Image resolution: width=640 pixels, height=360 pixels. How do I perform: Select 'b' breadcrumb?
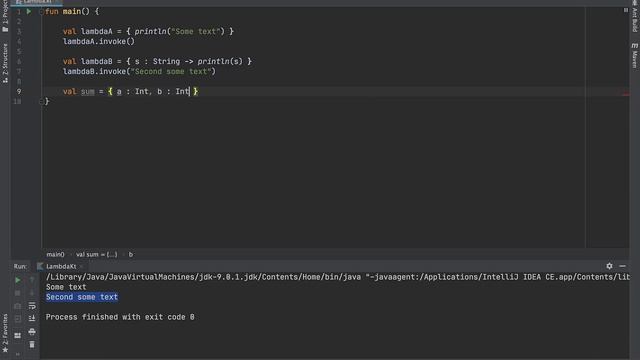131,254
